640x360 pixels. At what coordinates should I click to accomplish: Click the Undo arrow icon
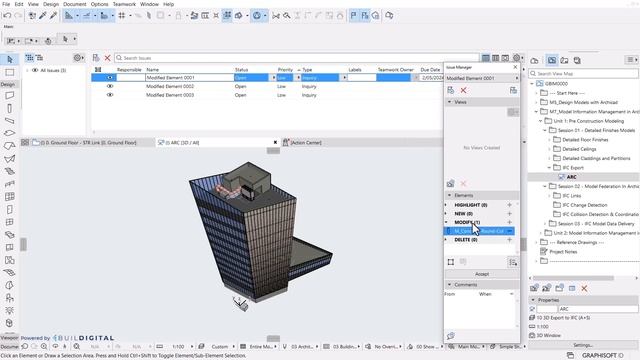(7, 16)
